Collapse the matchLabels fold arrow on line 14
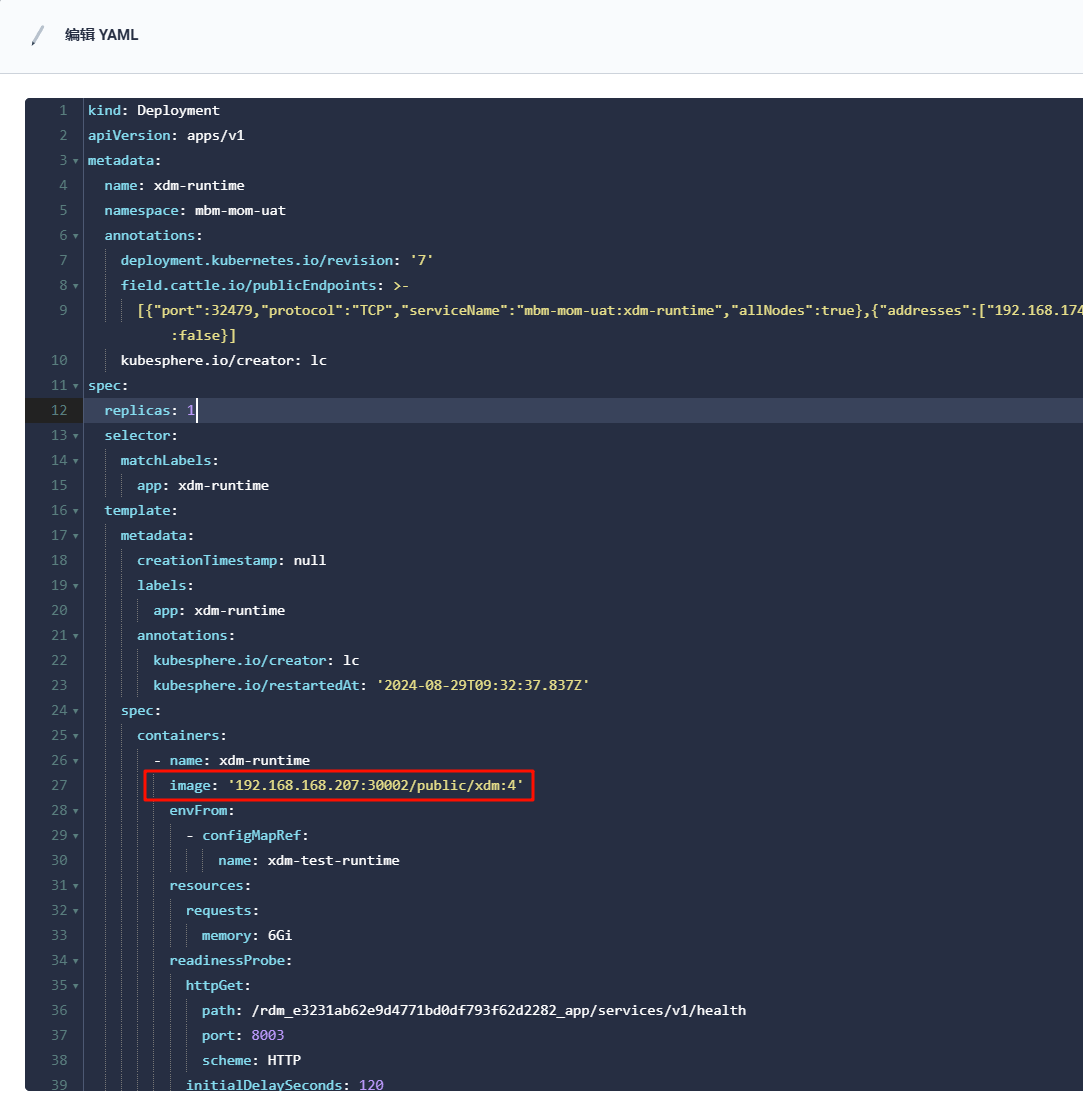The width and height of the screenshot is (1083, 1097). coord(76,460)
